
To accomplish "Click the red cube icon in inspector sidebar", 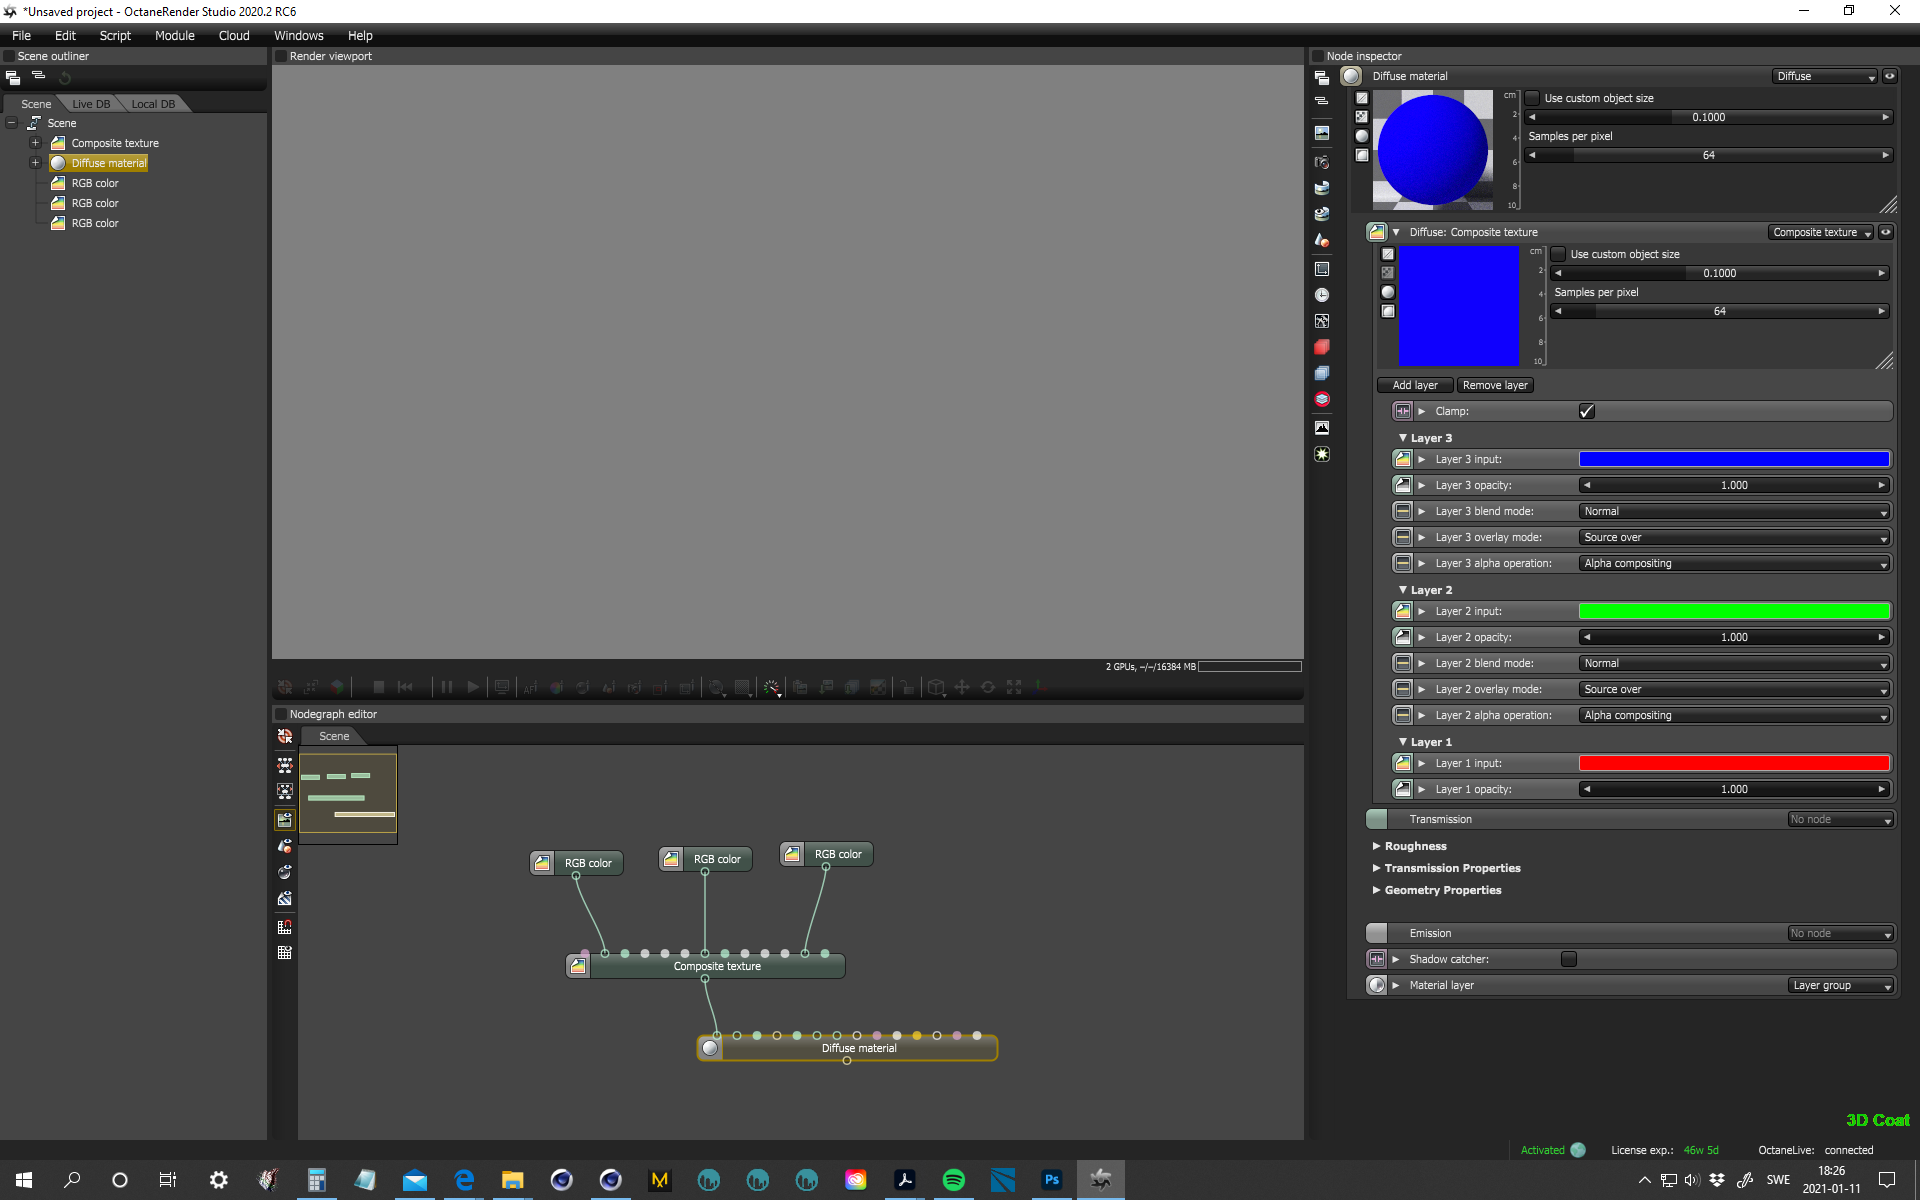I will click(1322, 347).
